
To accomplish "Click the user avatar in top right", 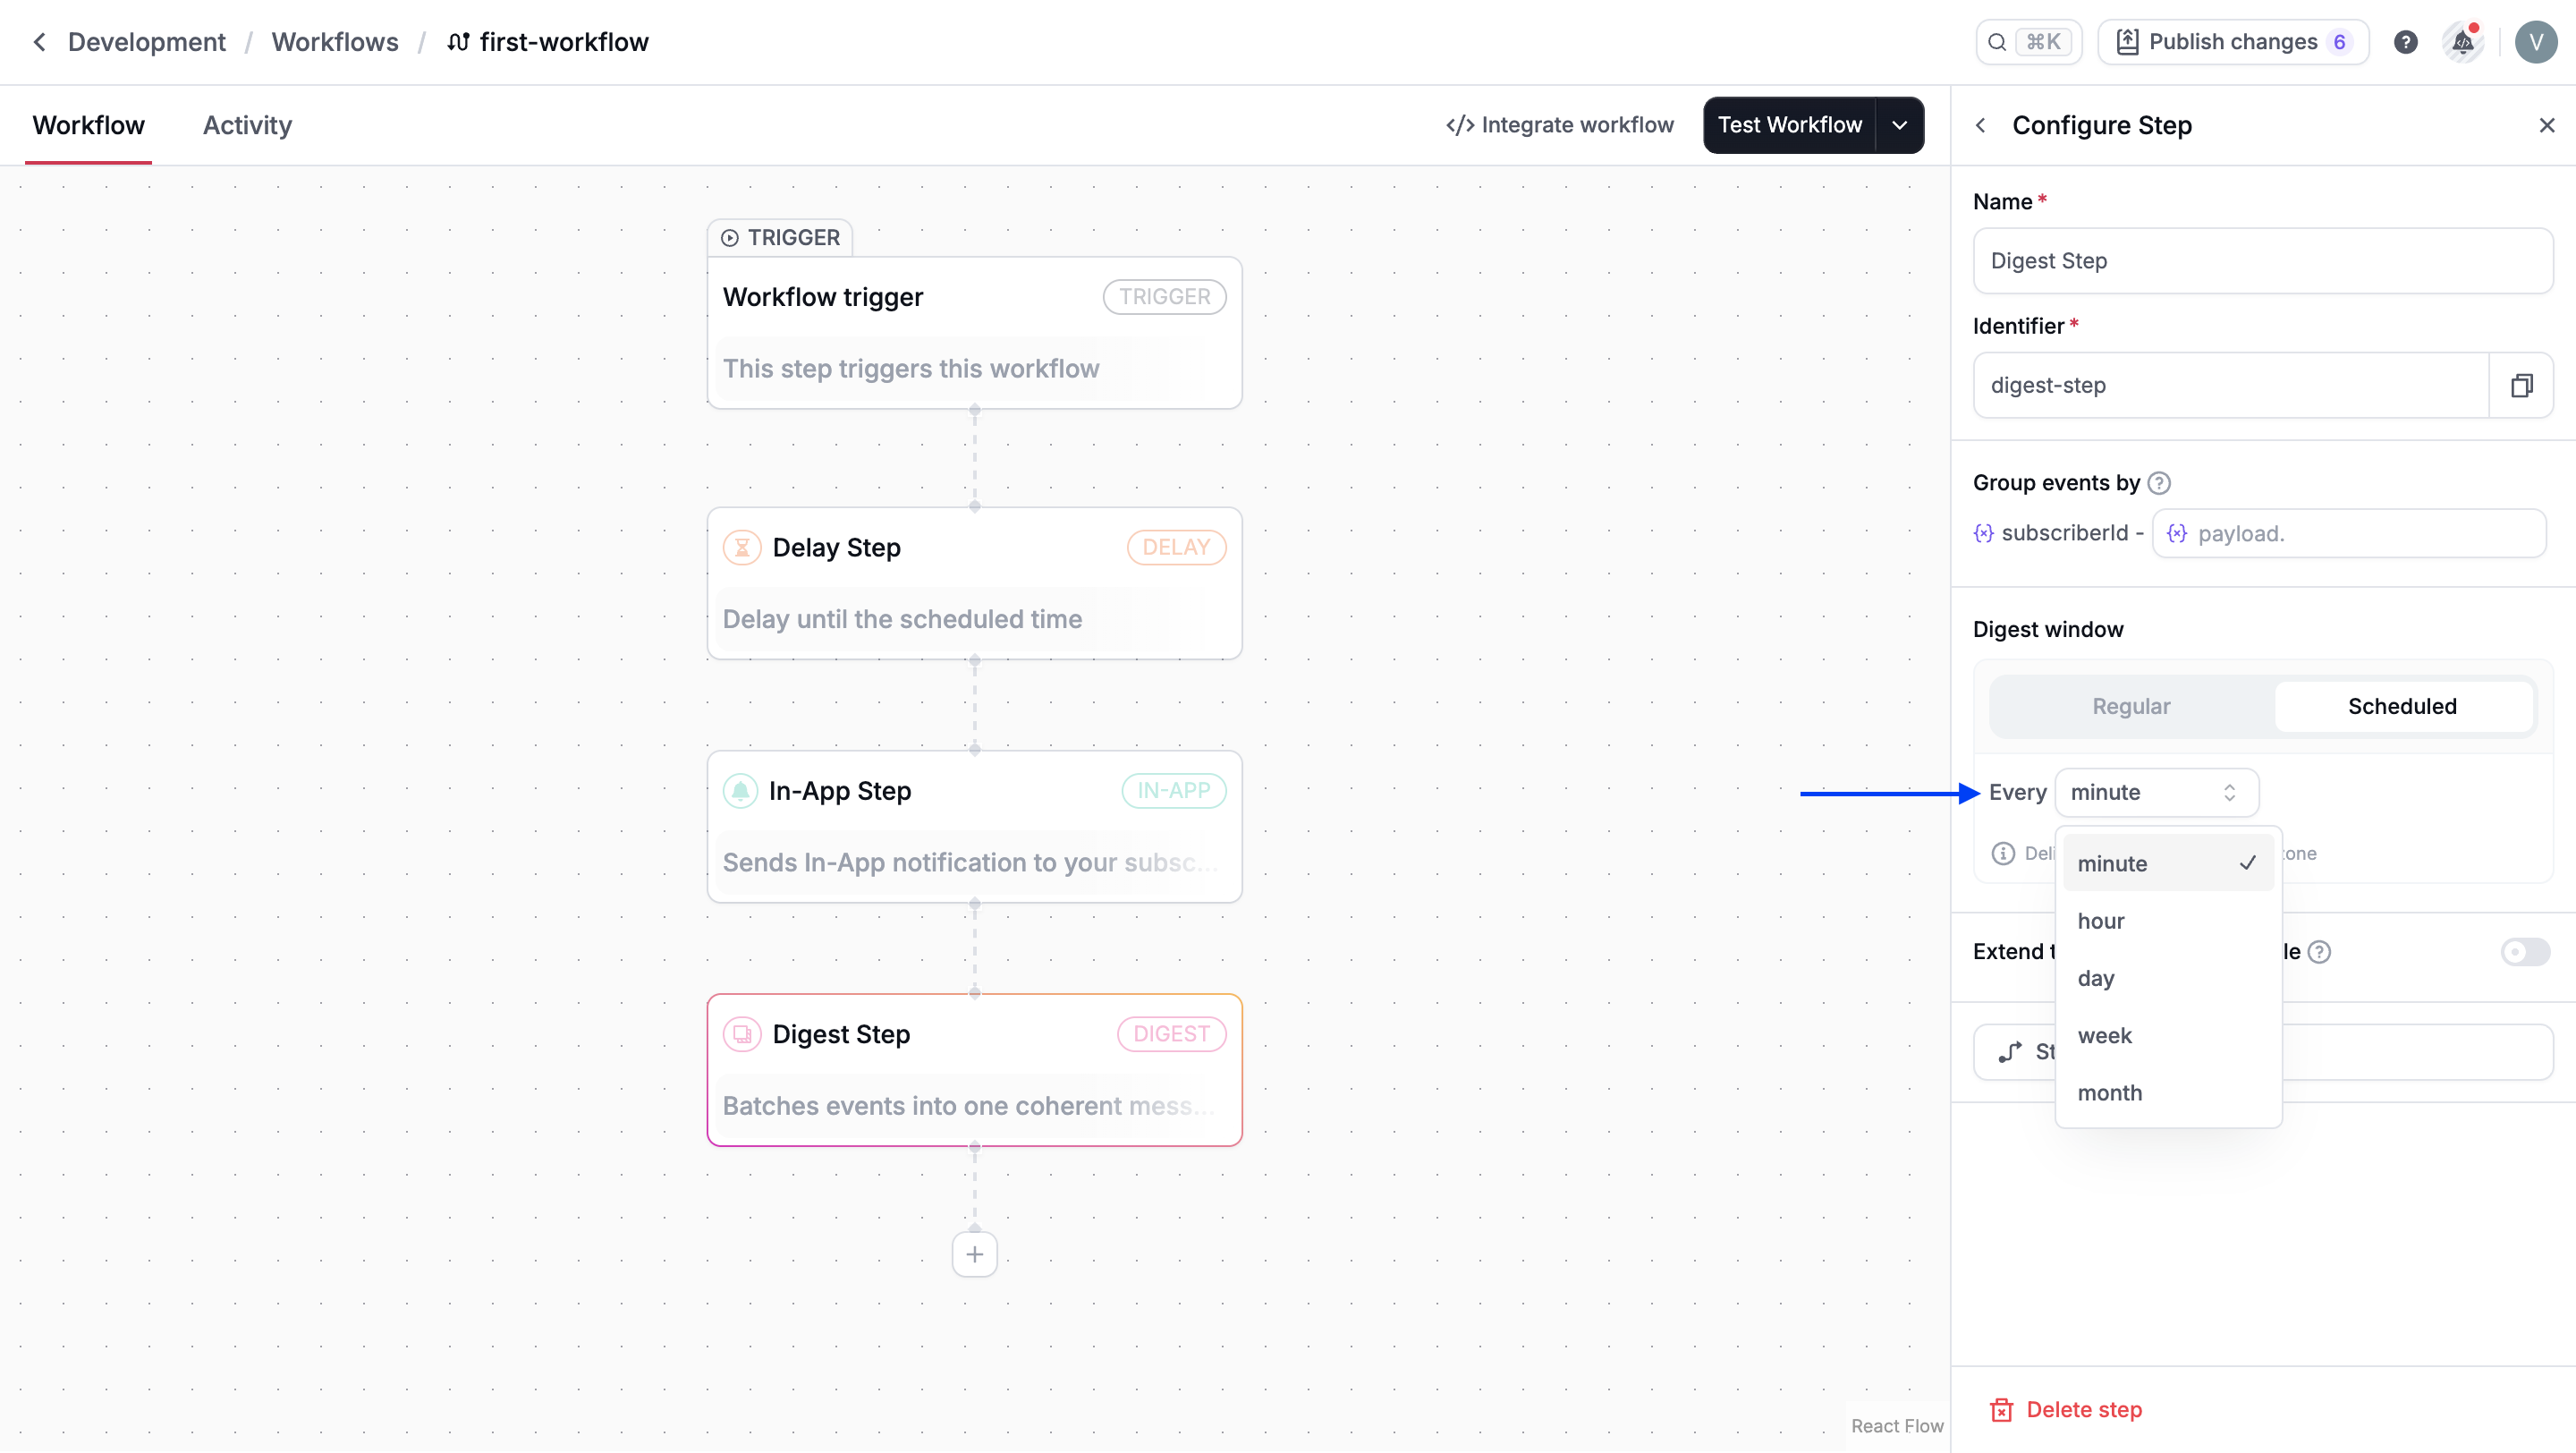I will point(2535,41).
